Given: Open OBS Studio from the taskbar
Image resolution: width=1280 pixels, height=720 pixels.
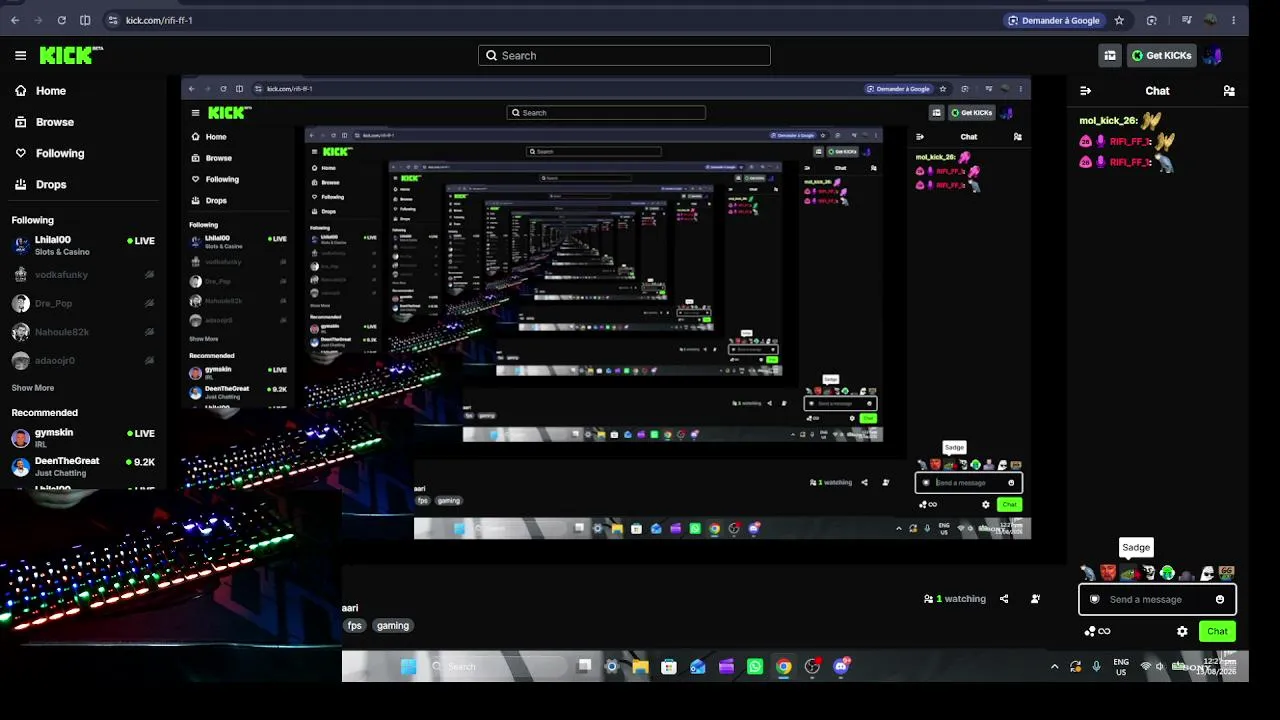Looking at the screenshot, I should [812, 667].
